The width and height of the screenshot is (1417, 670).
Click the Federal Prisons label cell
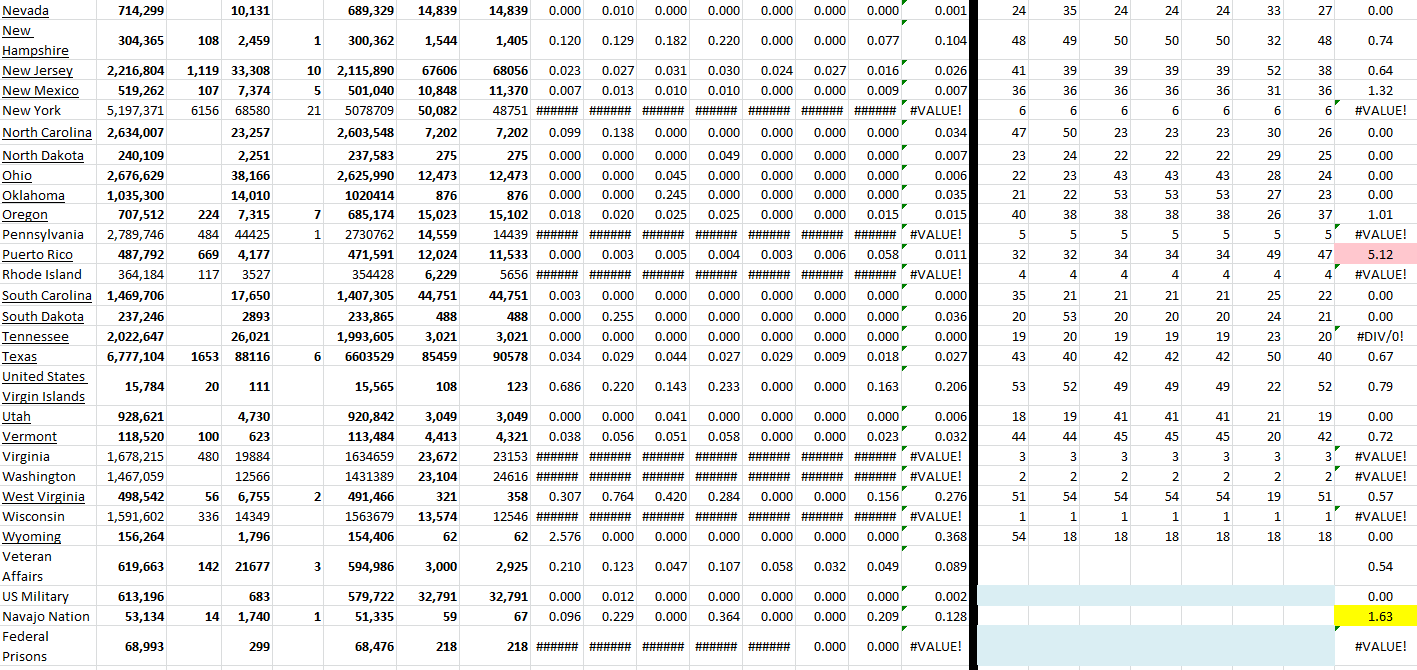(x=28, y=645)
